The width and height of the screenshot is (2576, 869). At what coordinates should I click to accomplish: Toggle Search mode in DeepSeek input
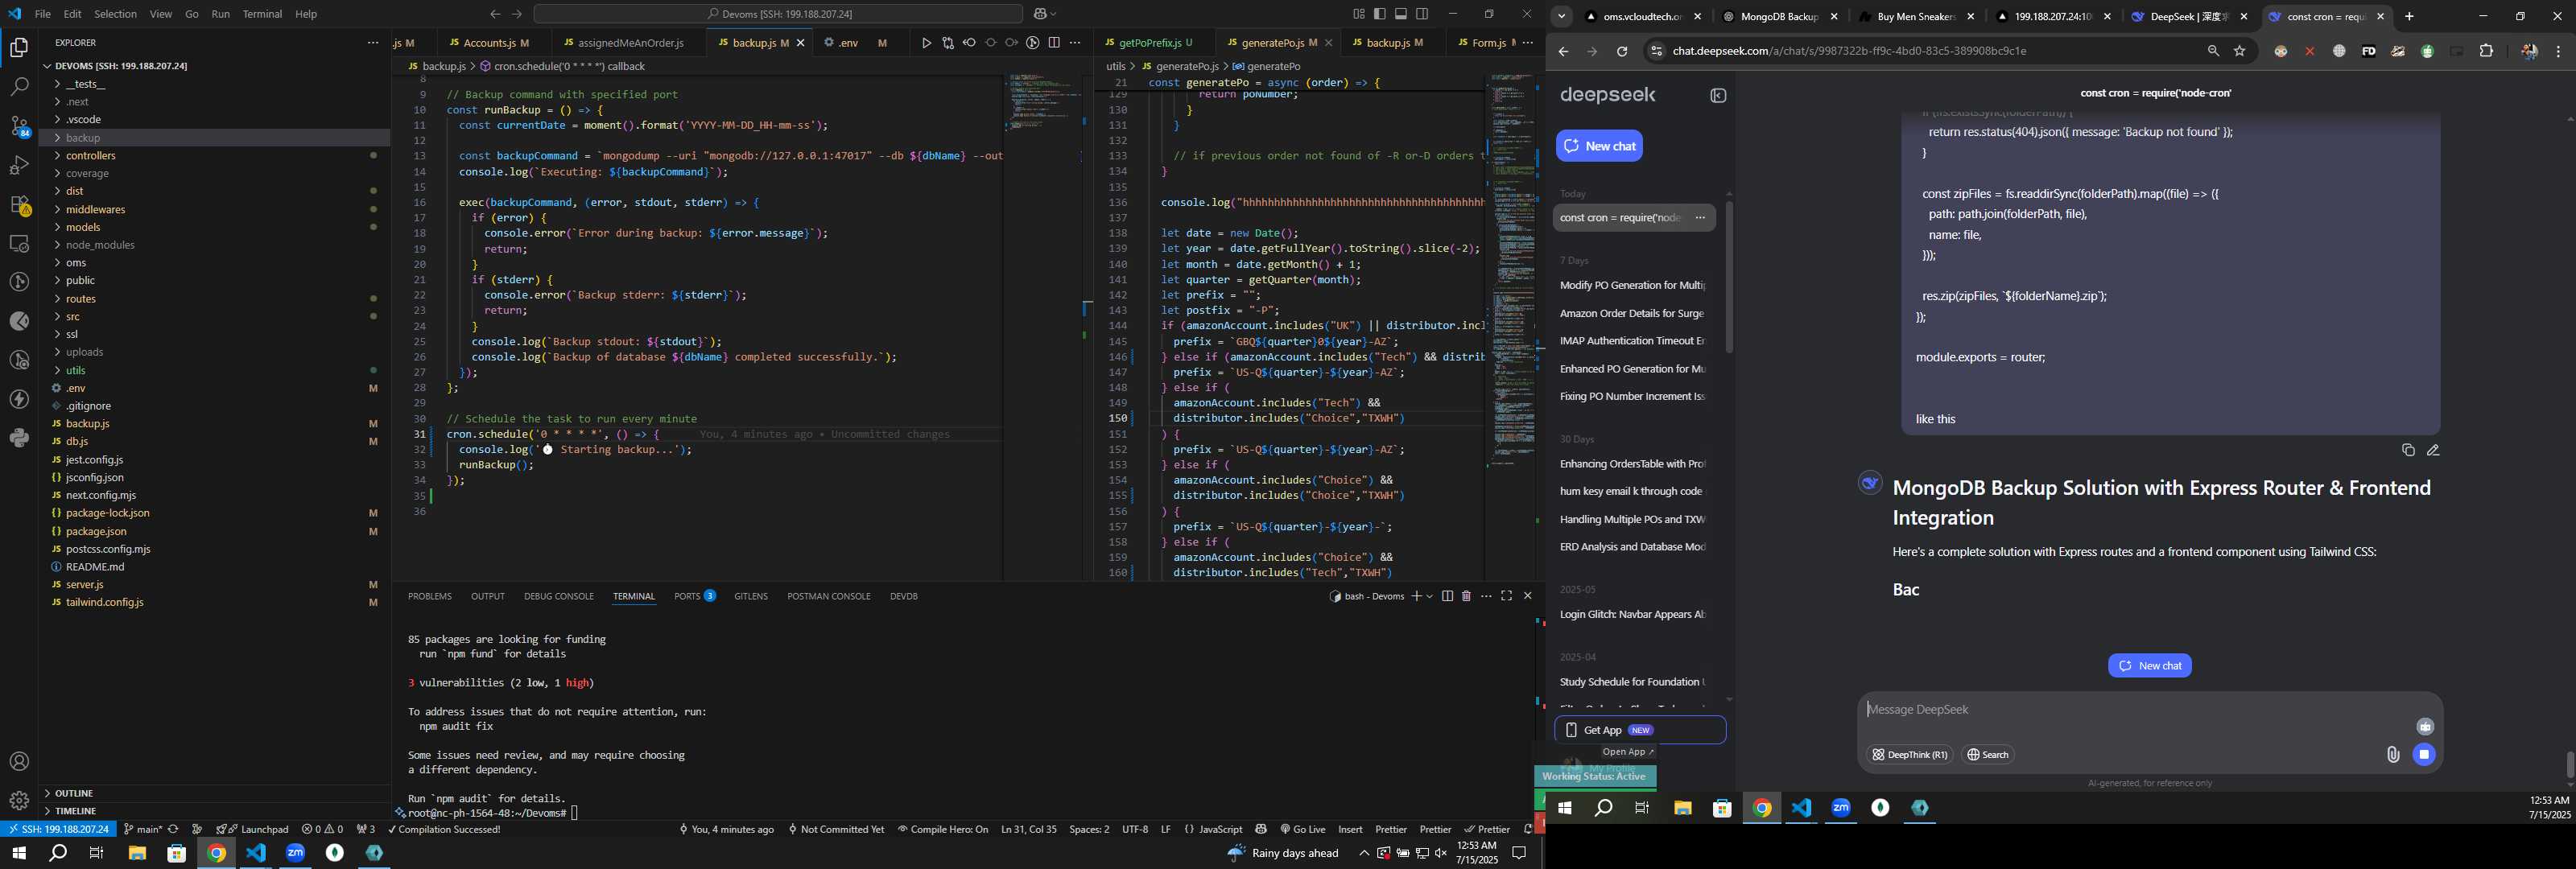click(x=1988, y=755)
